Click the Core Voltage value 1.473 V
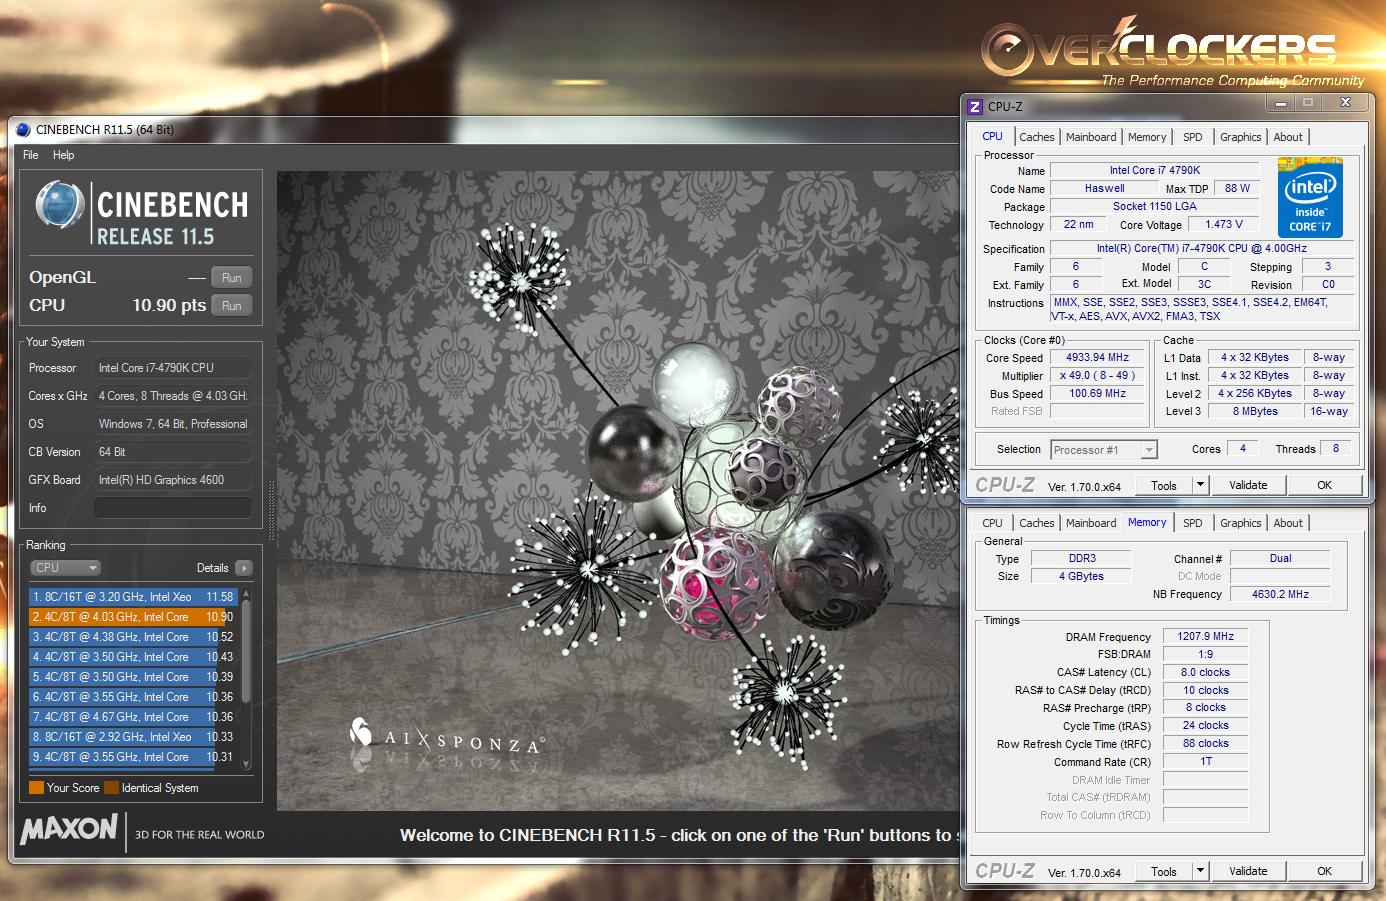Viewport: 1386px width, 901px height. pos(1224,225)
